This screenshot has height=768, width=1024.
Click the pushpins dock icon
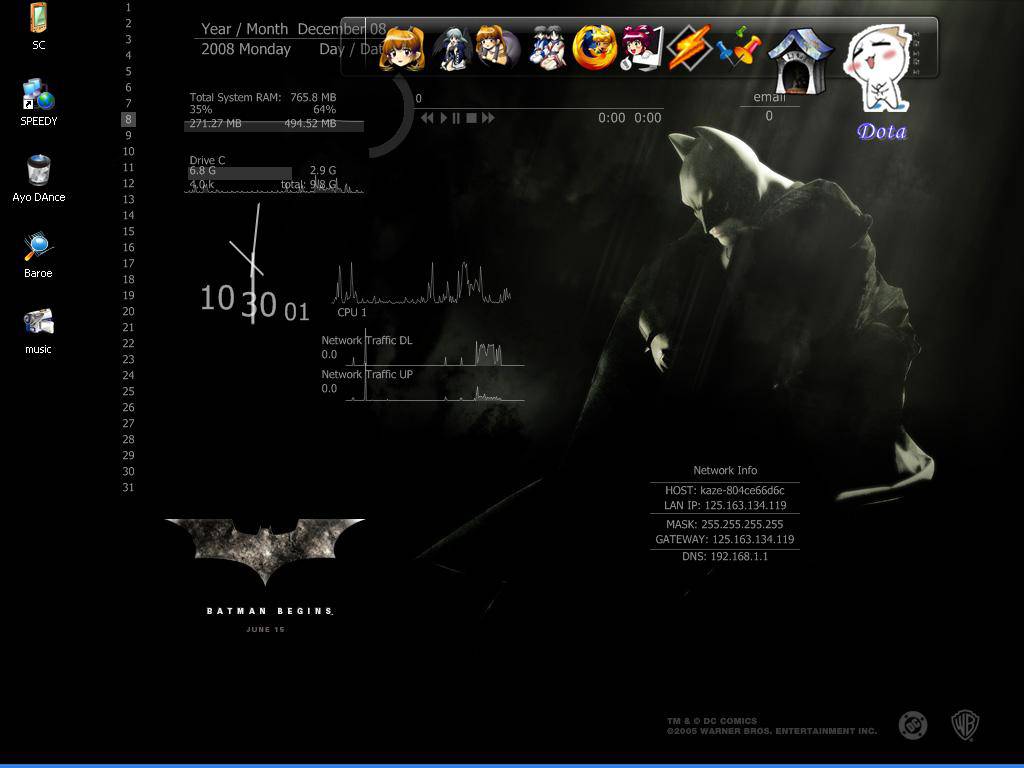coord(738,46)
